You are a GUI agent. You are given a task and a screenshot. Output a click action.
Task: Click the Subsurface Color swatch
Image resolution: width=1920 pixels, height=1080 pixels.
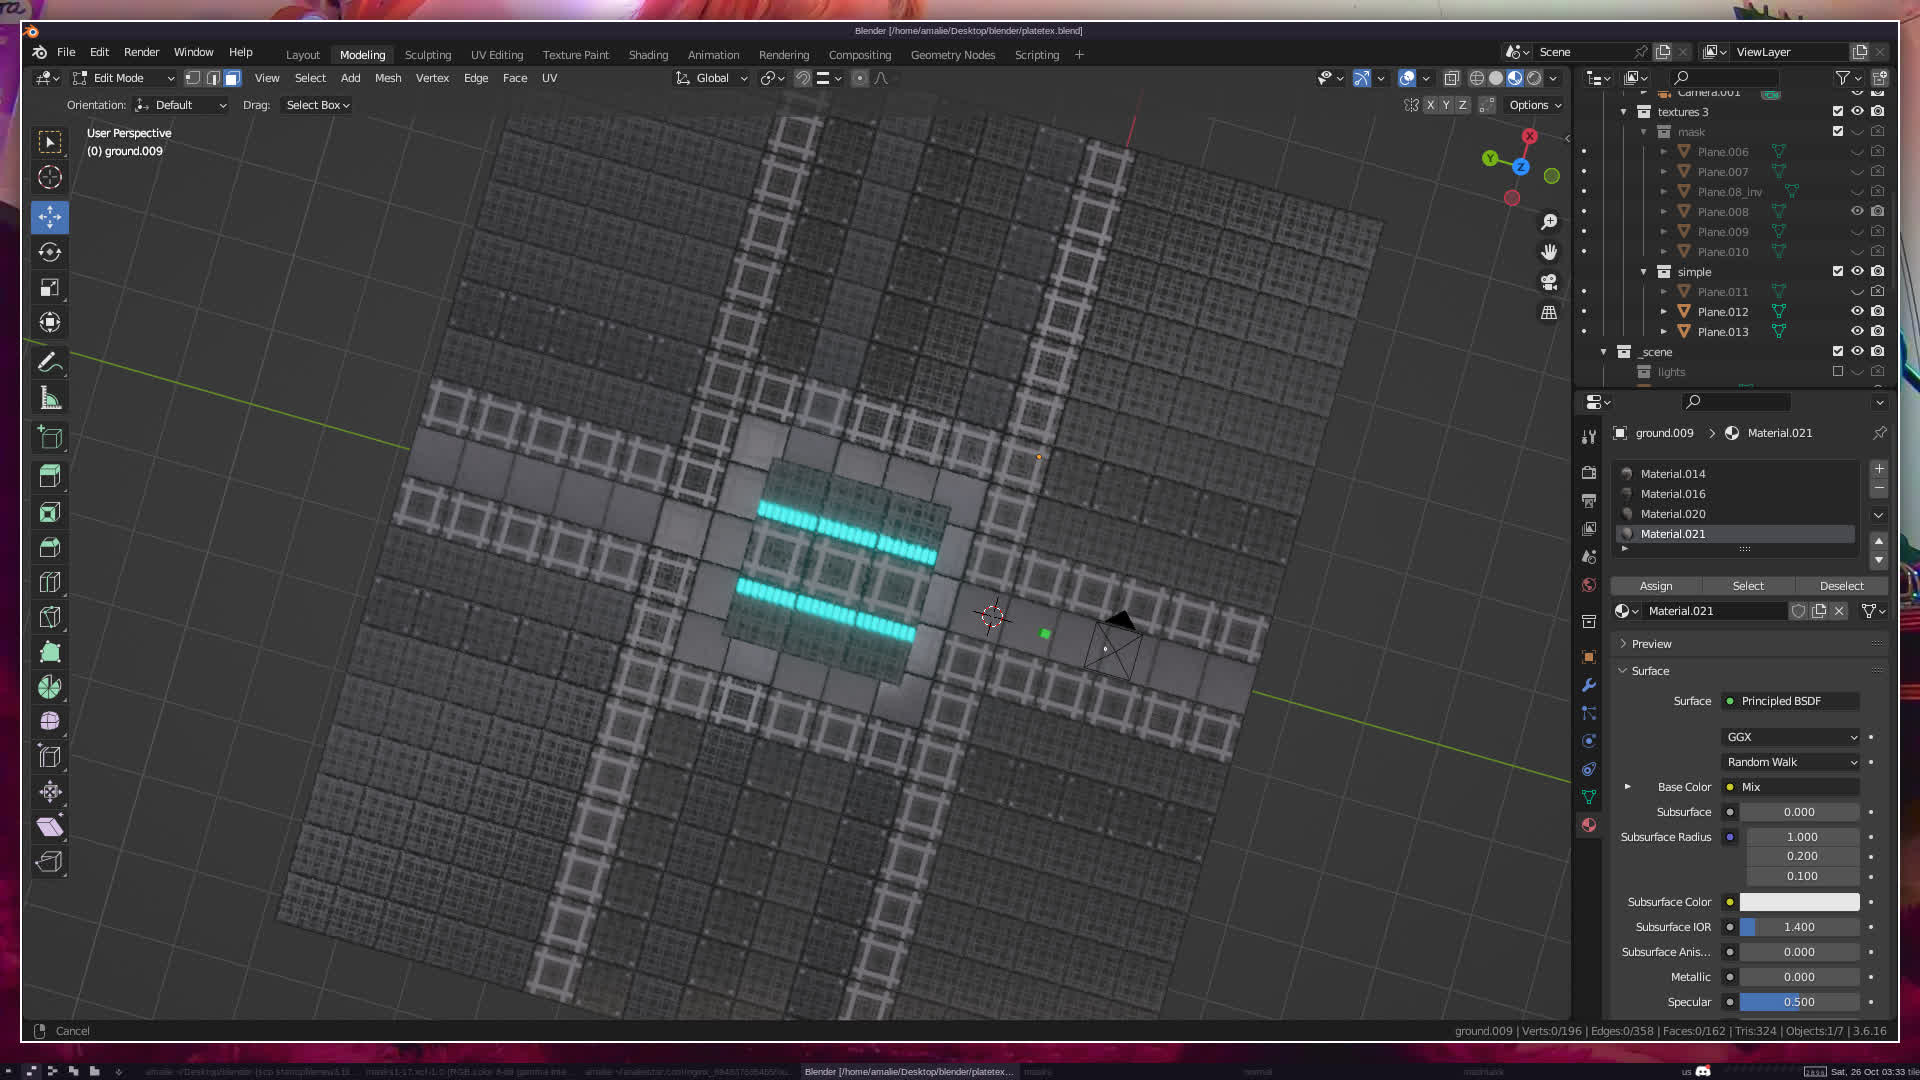pos(1799,902)
